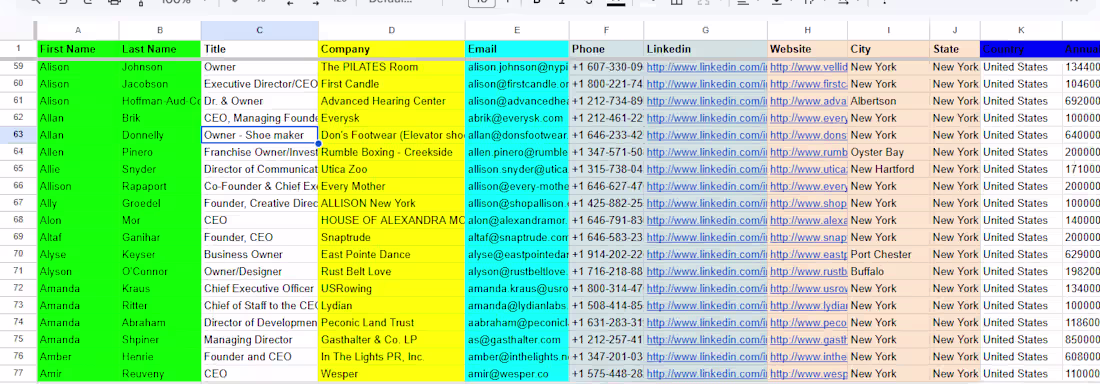Select column C header

click(260, 30)
